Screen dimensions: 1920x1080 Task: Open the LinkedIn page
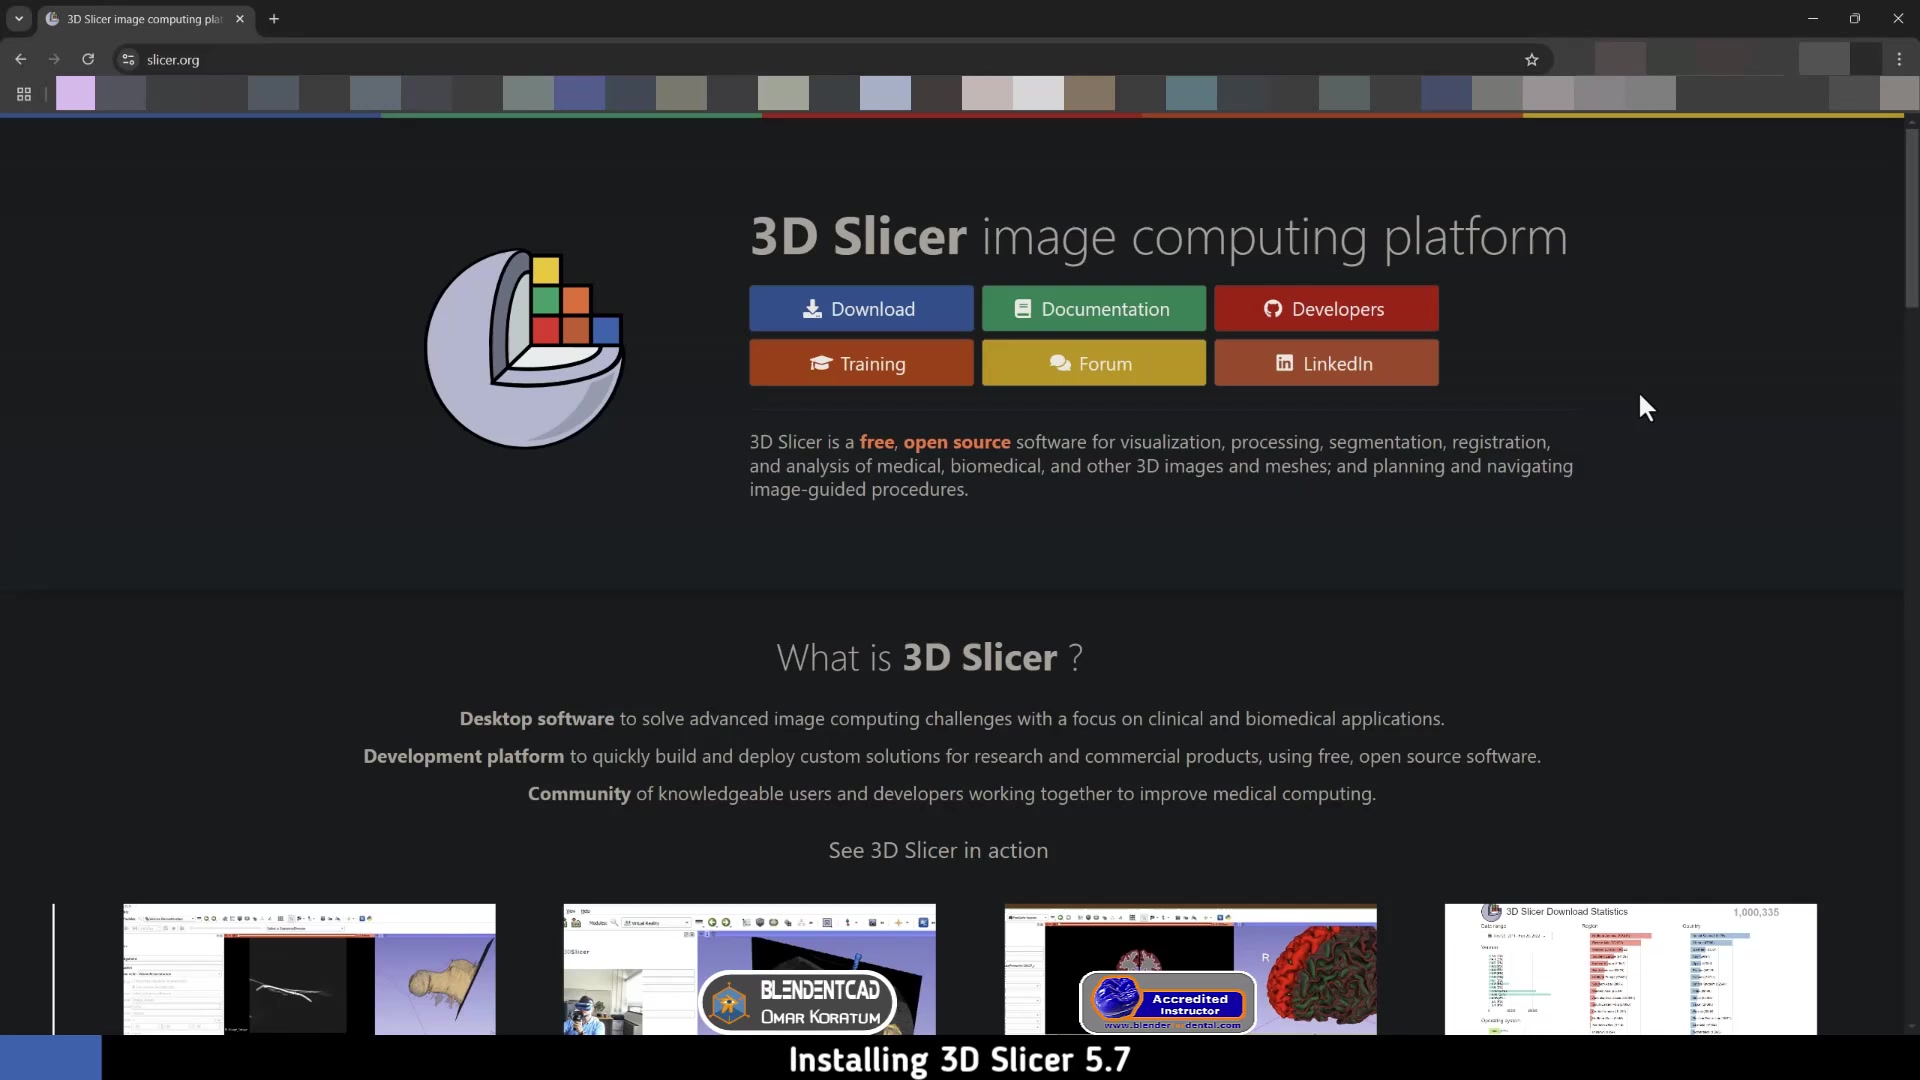1326,362
